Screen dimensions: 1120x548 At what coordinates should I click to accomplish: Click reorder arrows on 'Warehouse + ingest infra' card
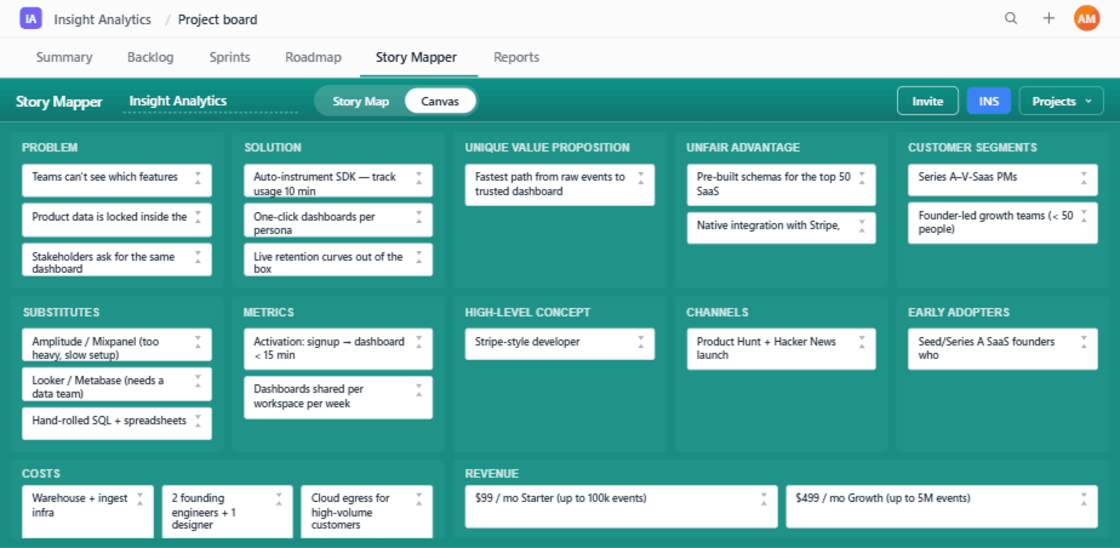pos(140,499)
